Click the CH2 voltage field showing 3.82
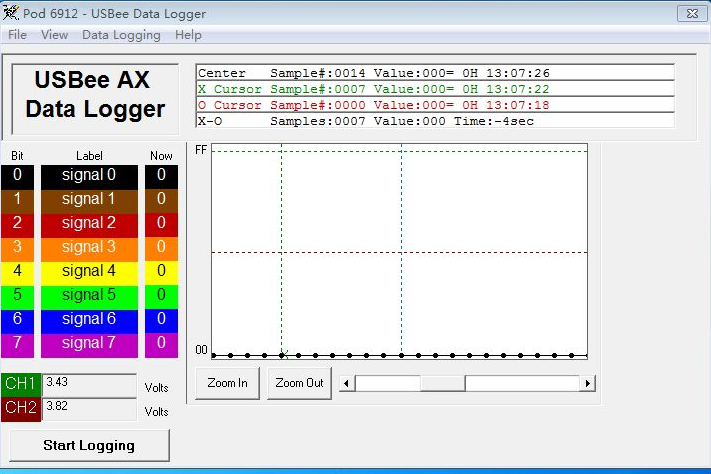 coord(89,410)
